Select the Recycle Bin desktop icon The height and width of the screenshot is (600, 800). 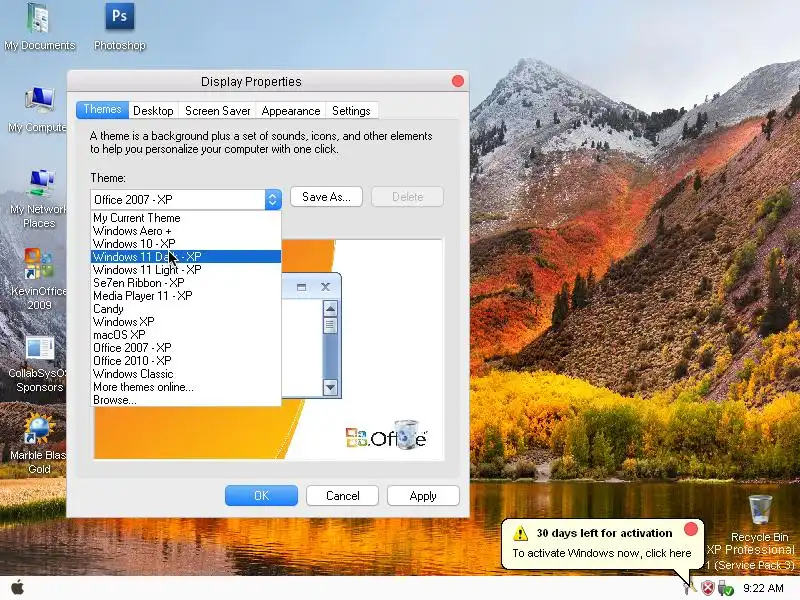pos(760,518)
